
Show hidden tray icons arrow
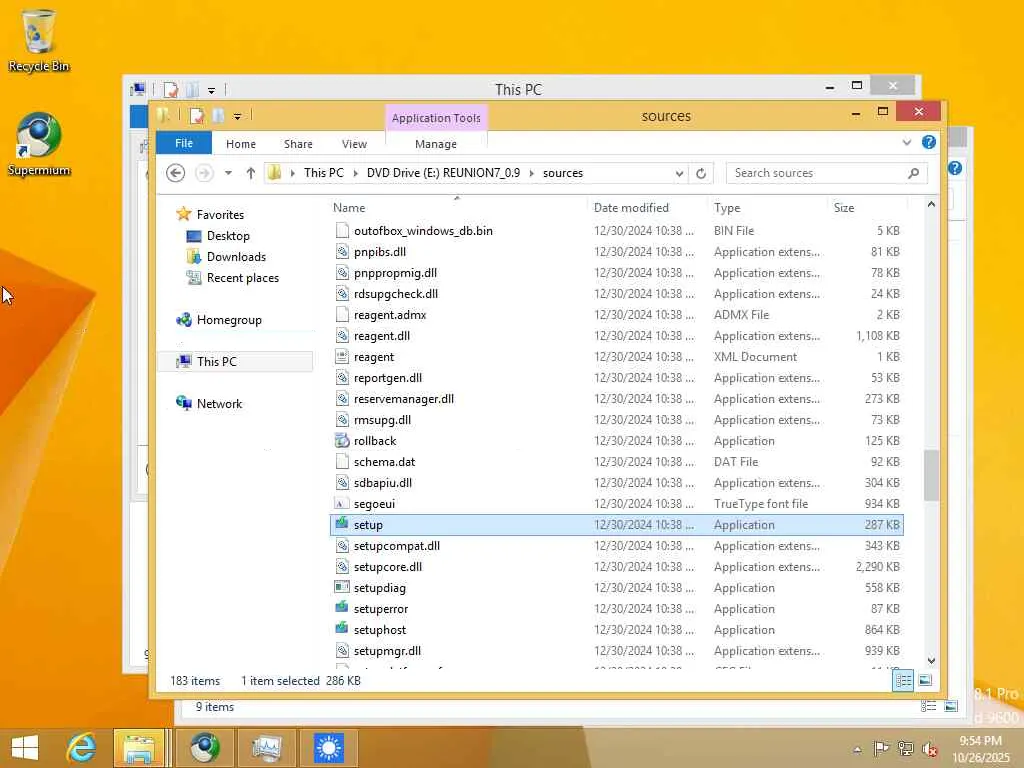(857, 749)
